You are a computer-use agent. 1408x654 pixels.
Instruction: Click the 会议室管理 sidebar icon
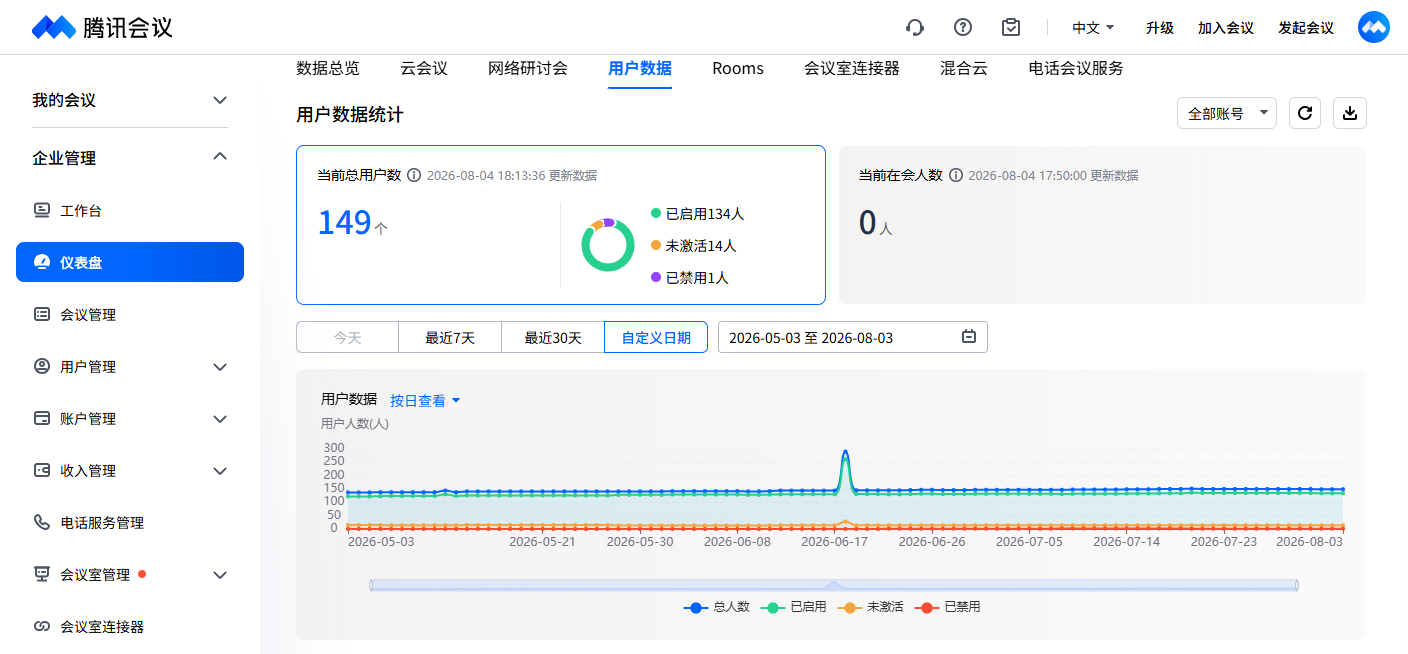[x=42, y=574]
